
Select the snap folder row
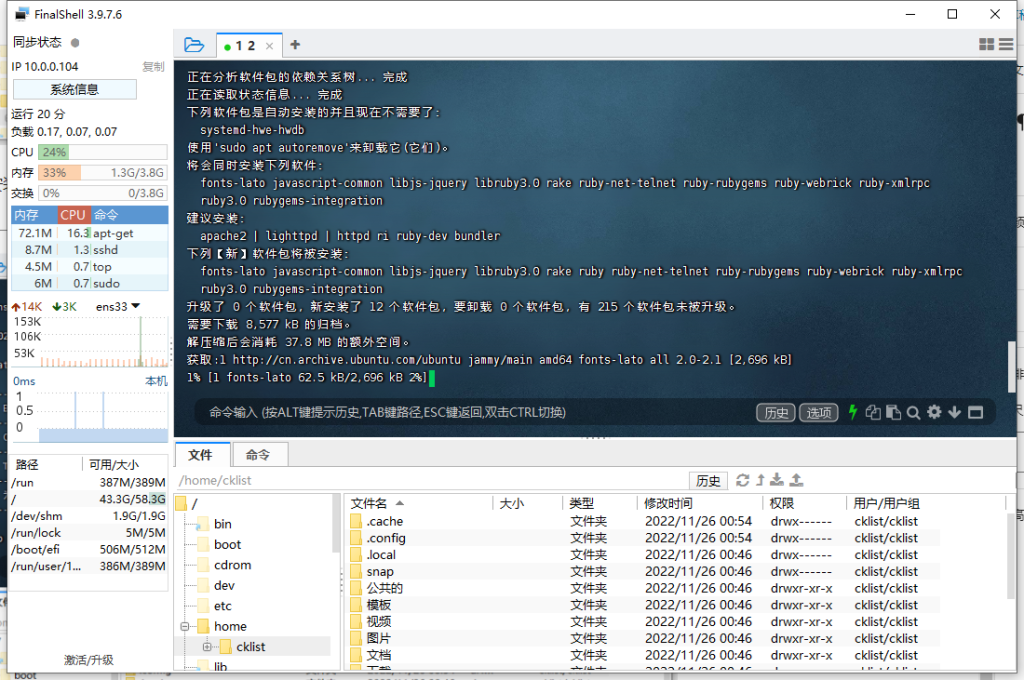click(x=644, y=572)
